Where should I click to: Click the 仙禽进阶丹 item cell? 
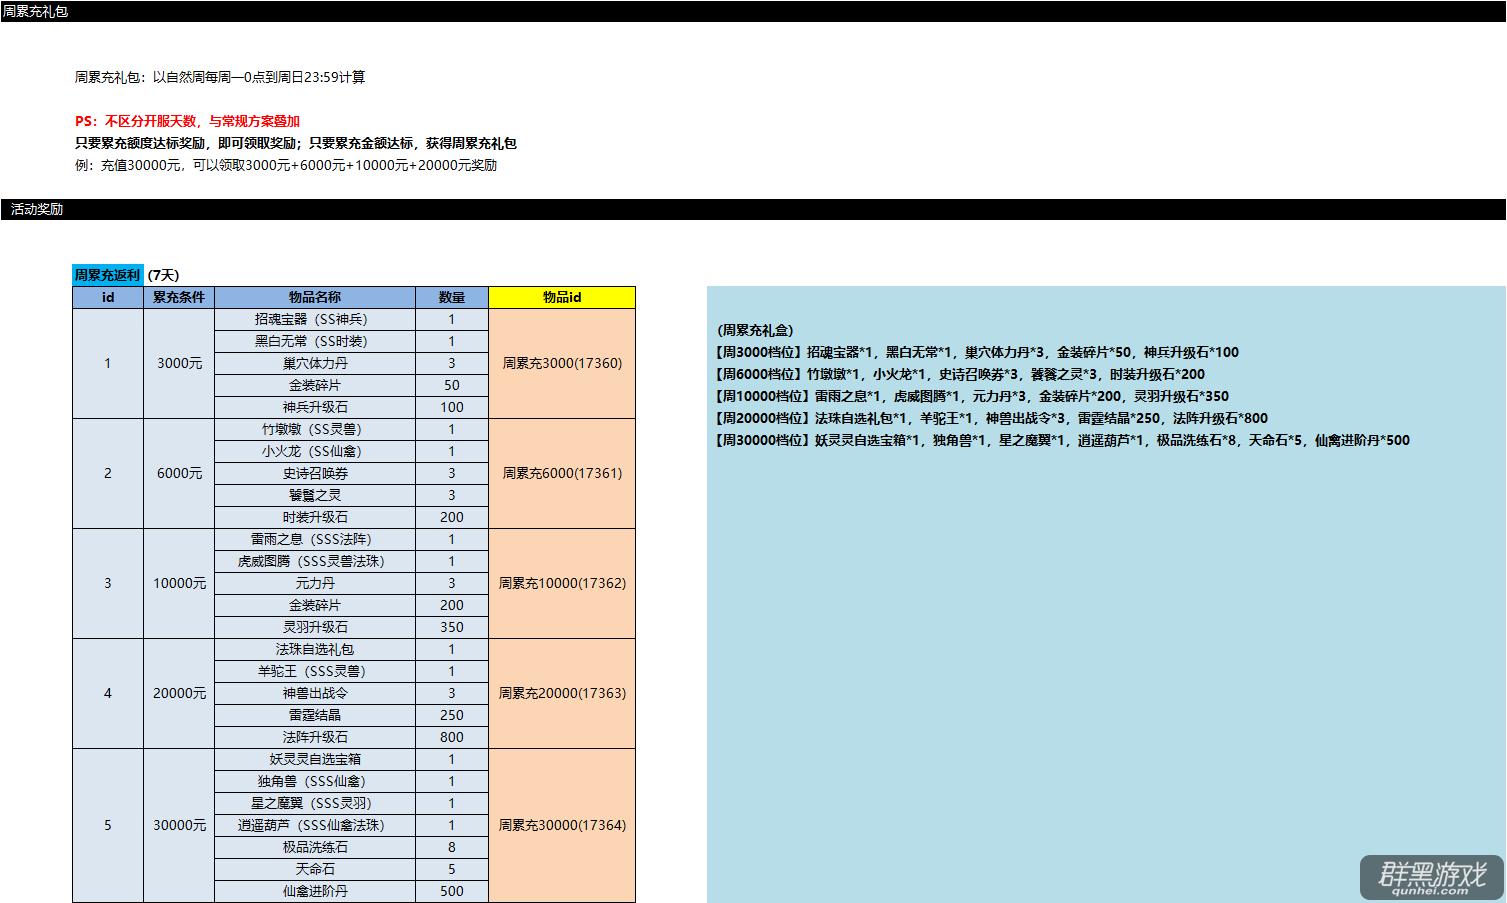point(315,891)
